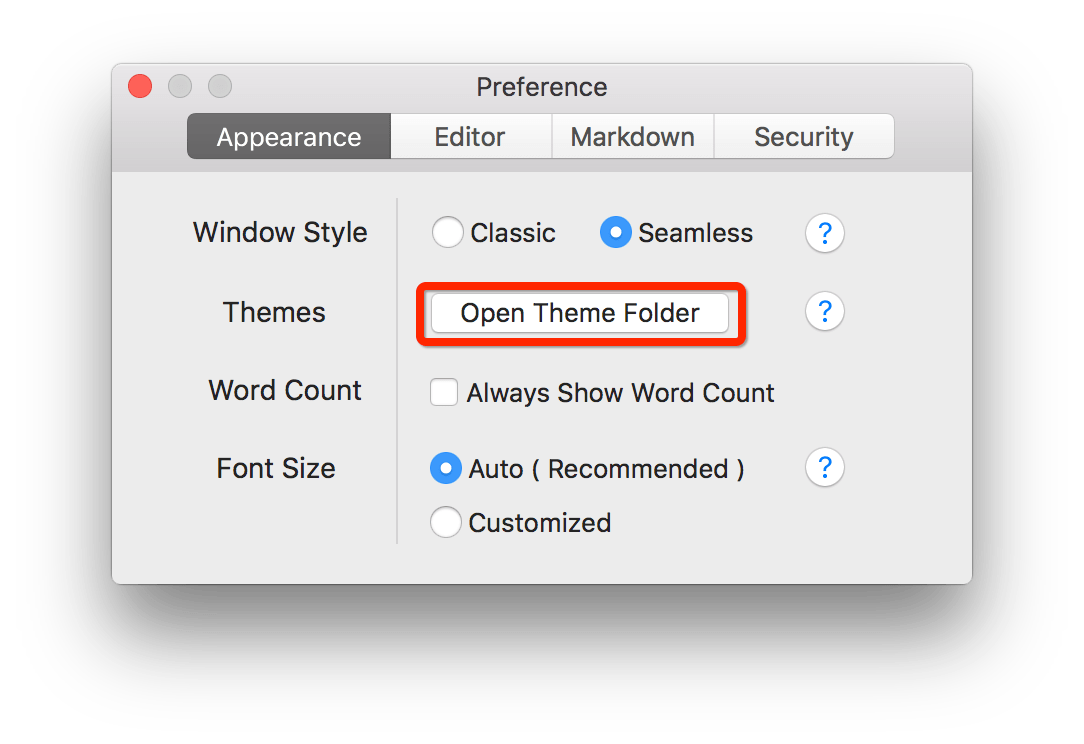
Task: Click the gray minimize window button
Action: 180,86
